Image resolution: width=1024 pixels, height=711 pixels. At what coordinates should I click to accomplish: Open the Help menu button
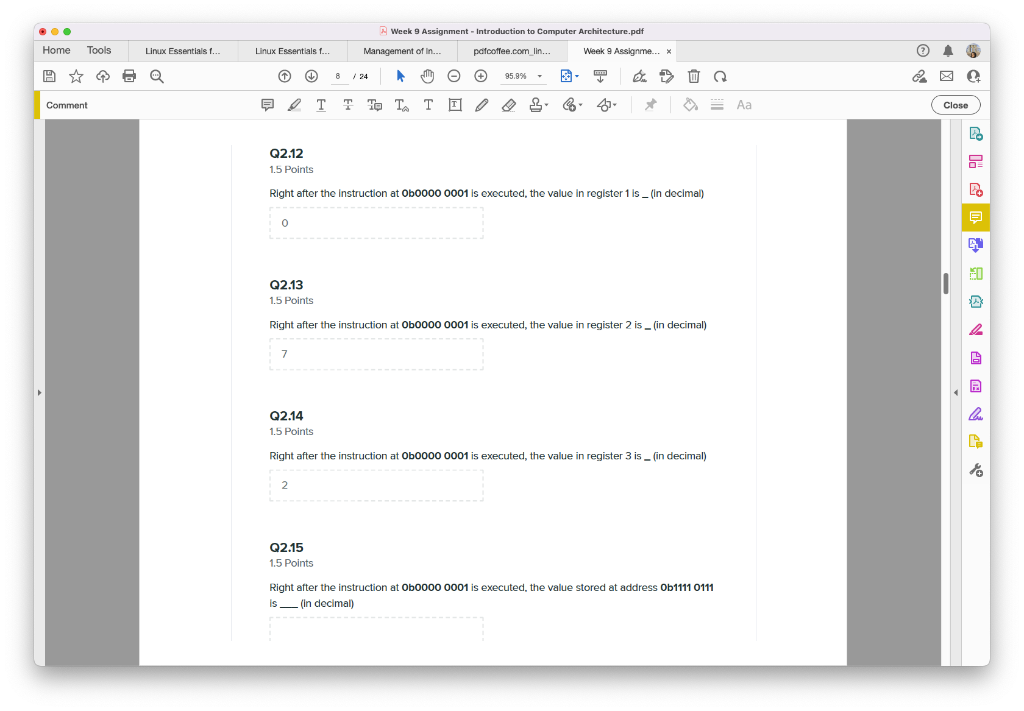923,51
